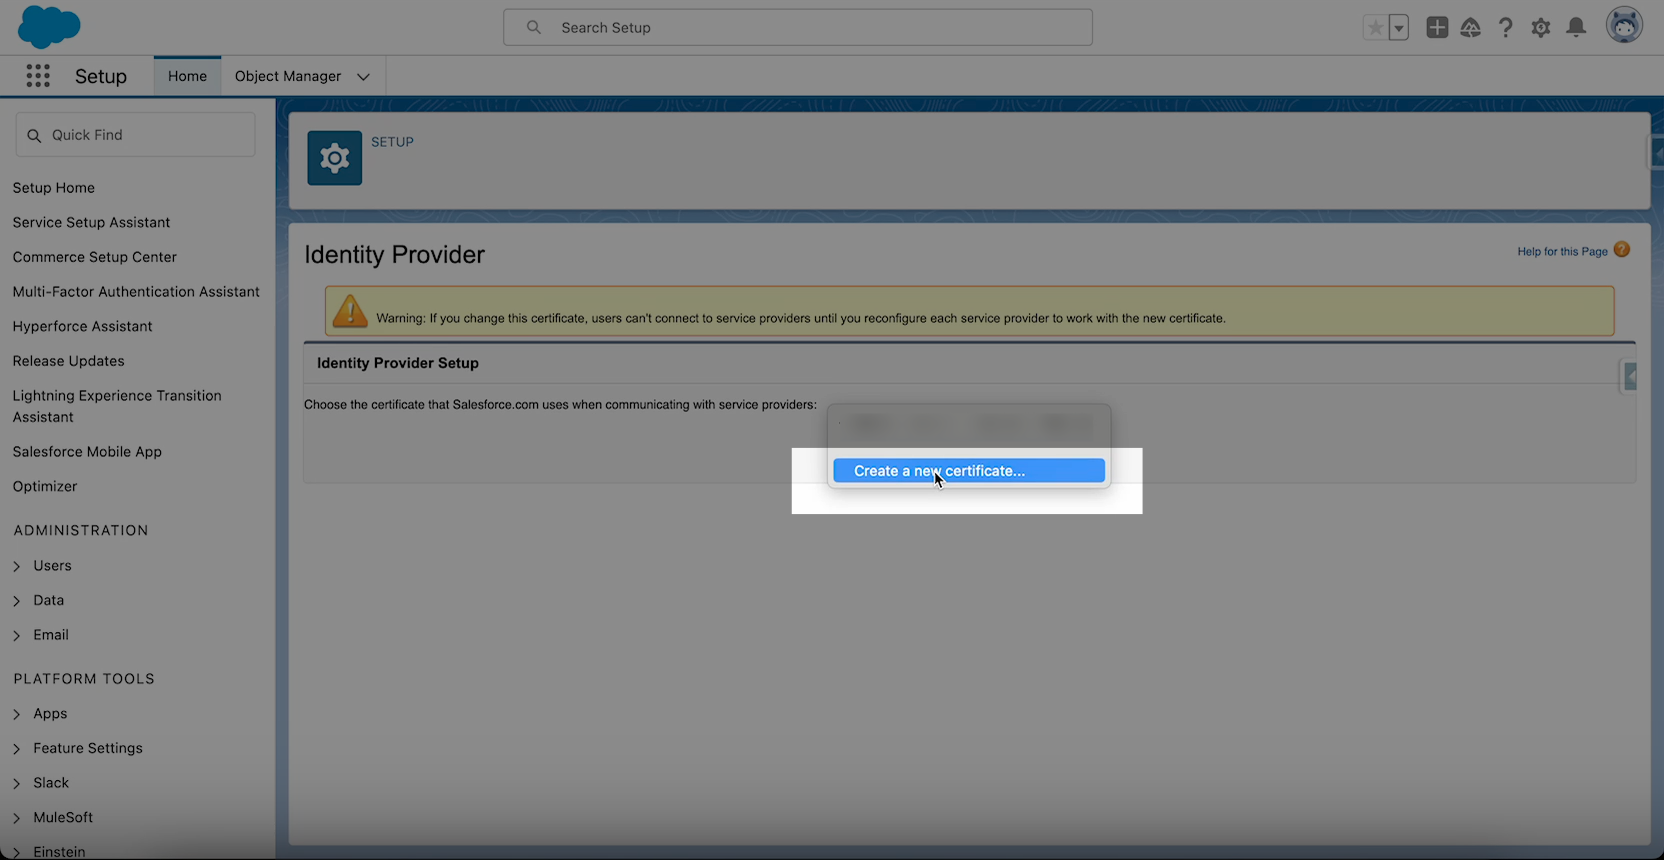The width and height of the screenshot is (1664, 860).
Task: Open the Help for this Page link
Action: (x=1562, y=252)
